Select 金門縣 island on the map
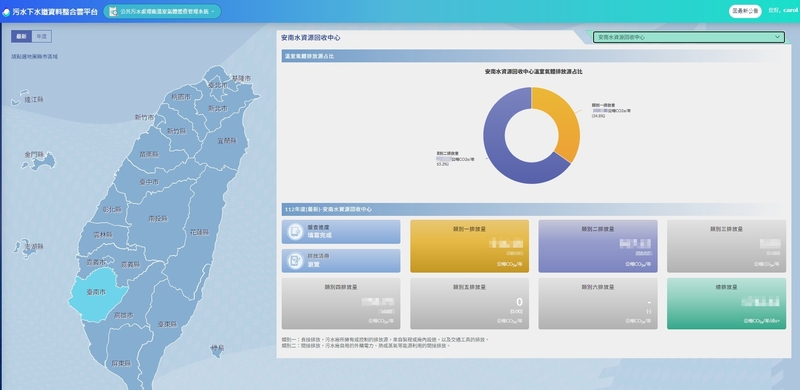 pyautogui.click(x=38, y=159)
